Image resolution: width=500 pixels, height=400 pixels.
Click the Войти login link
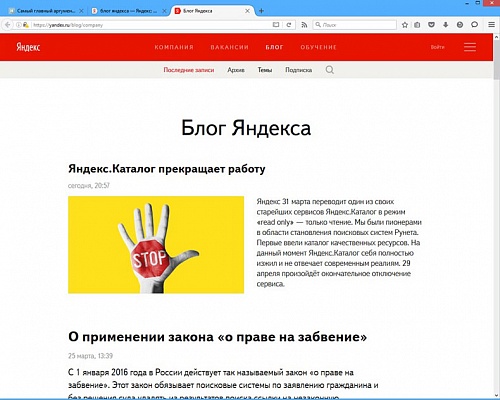click(x=437, y=47)
